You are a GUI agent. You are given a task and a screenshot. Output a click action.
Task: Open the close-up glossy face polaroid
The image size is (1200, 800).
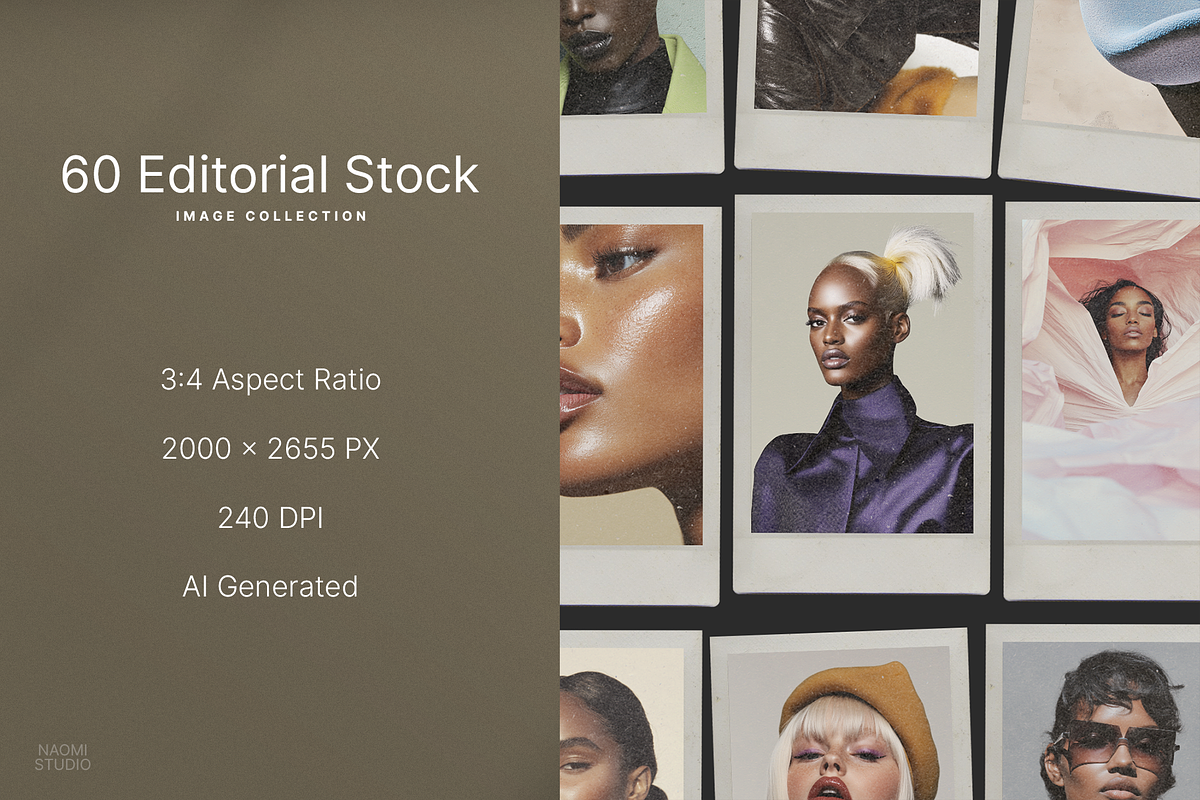pyautogui.click(x=640, y=405)
